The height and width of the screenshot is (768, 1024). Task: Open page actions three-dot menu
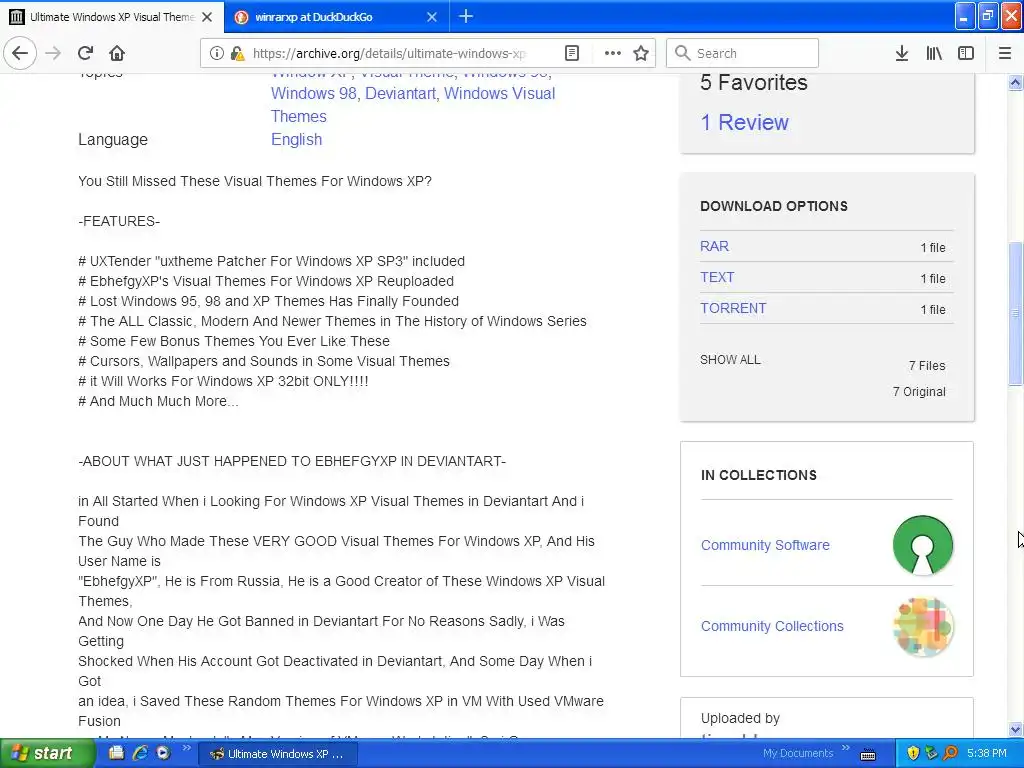point(613,53)
